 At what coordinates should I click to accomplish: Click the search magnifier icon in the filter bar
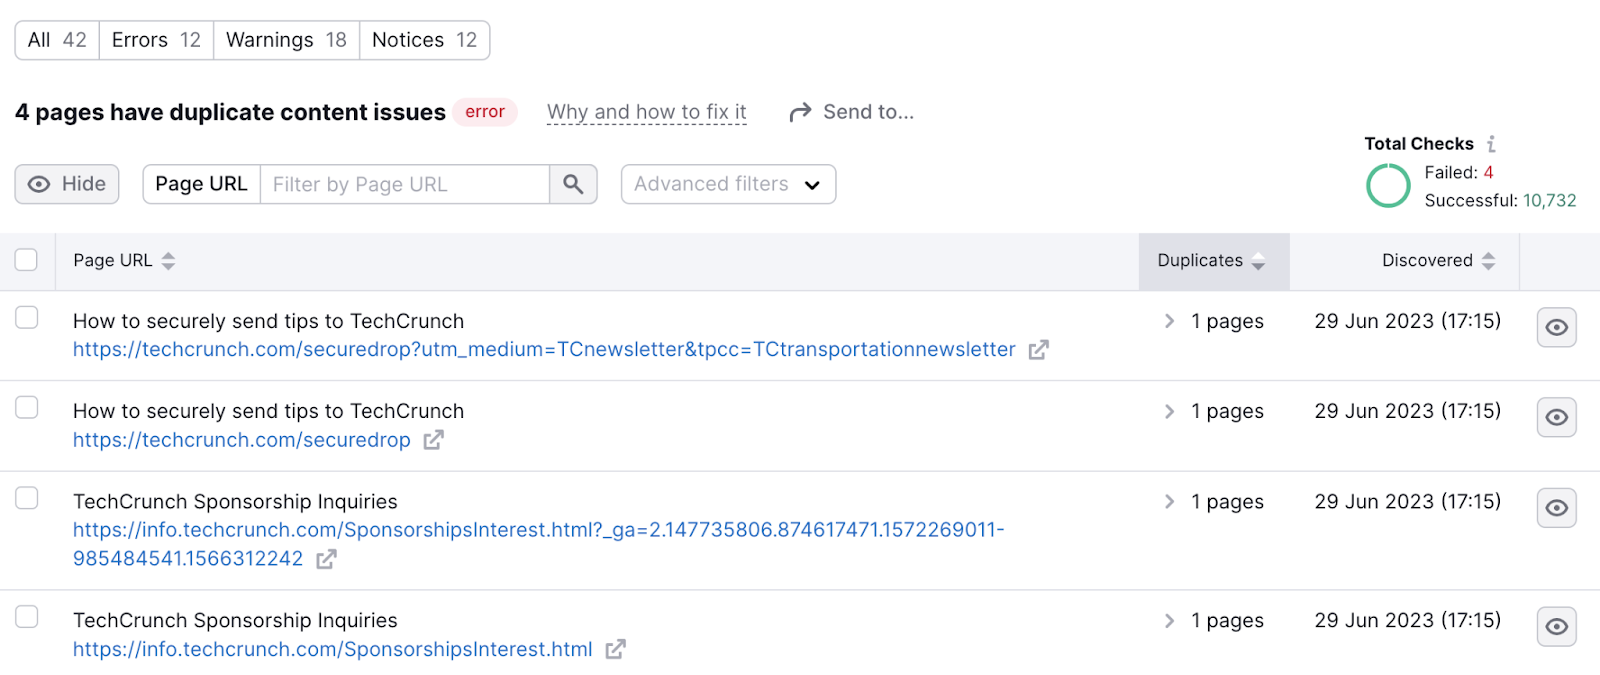coord(572,184)
